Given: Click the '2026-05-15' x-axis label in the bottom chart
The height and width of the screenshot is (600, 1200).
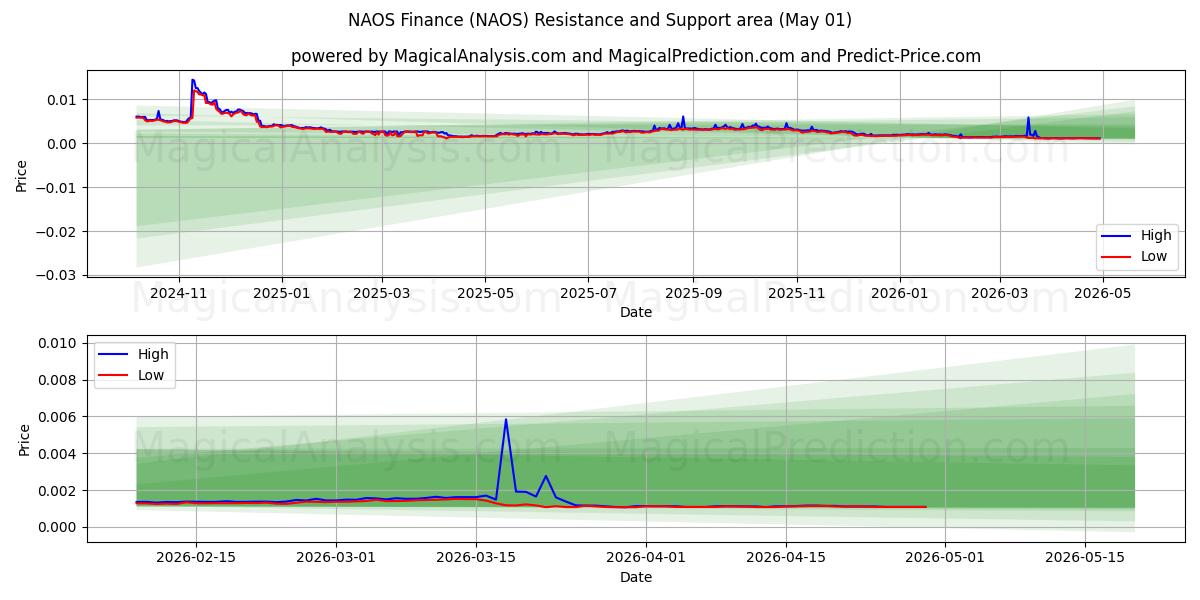Looking at the screenshot, I should click(1086, 560).
